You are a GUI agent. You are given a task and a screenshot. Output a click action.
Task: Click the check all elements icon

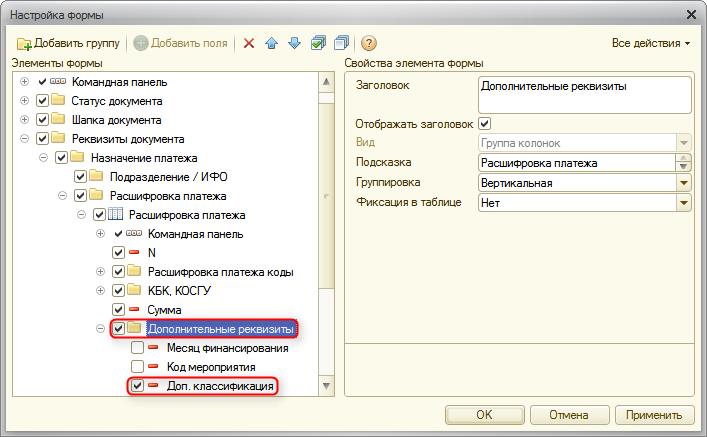tap(318, 43)
